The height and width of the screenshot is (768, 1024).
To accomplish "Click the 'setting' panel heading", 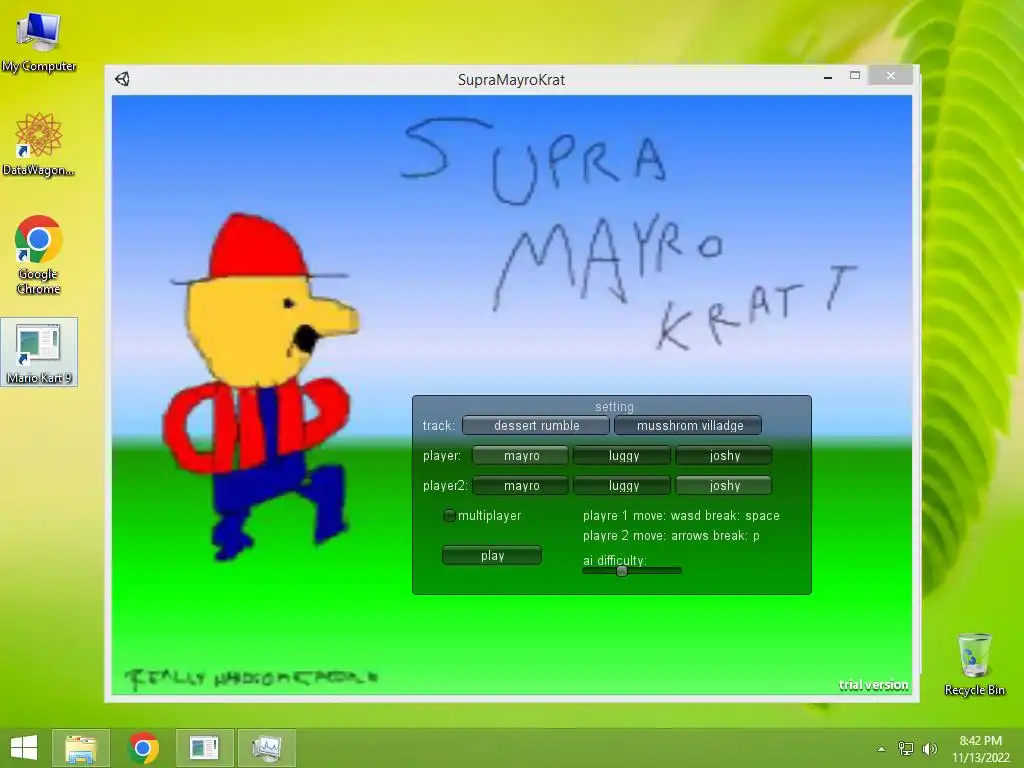I will [614, 407].
